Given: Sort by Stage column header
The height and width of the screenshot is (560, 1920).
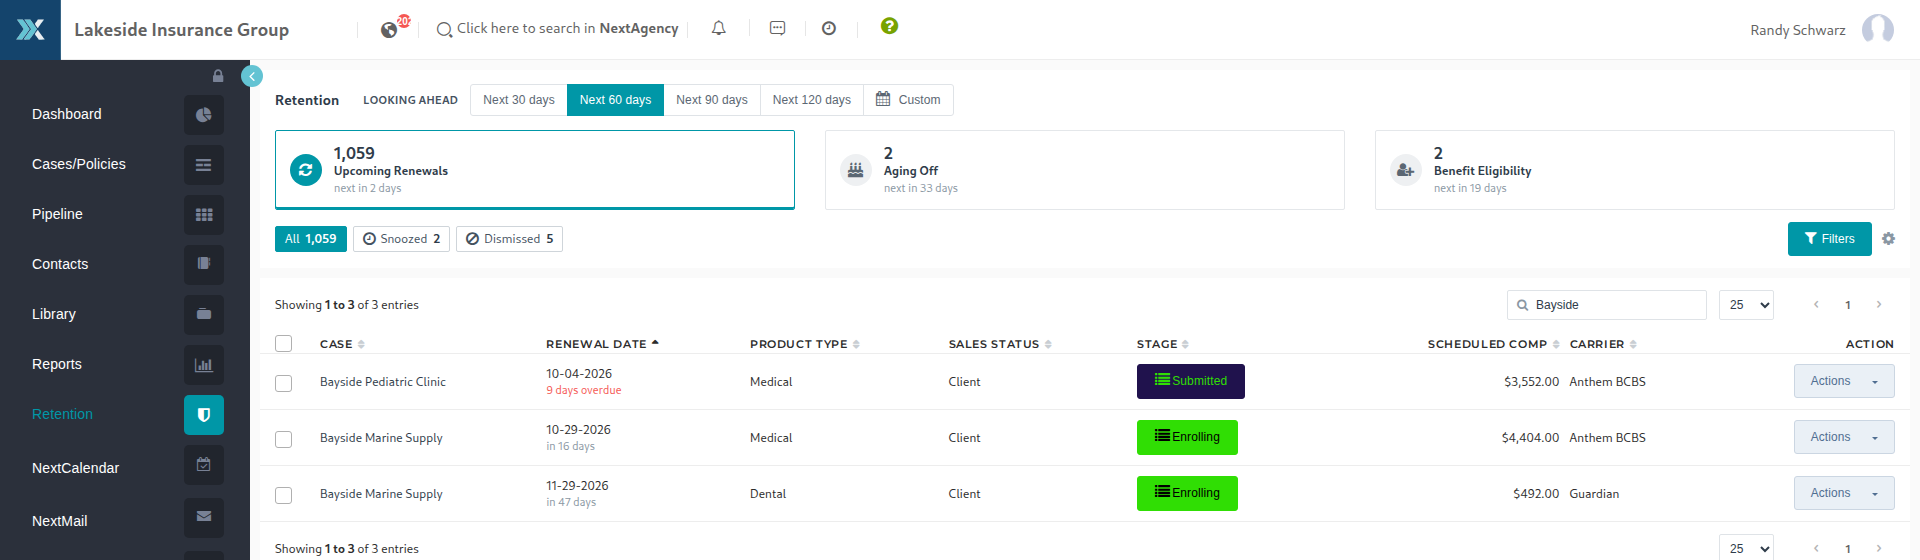Looking at the screenshot, I should pyautogui.click(x=1163, y=344).
